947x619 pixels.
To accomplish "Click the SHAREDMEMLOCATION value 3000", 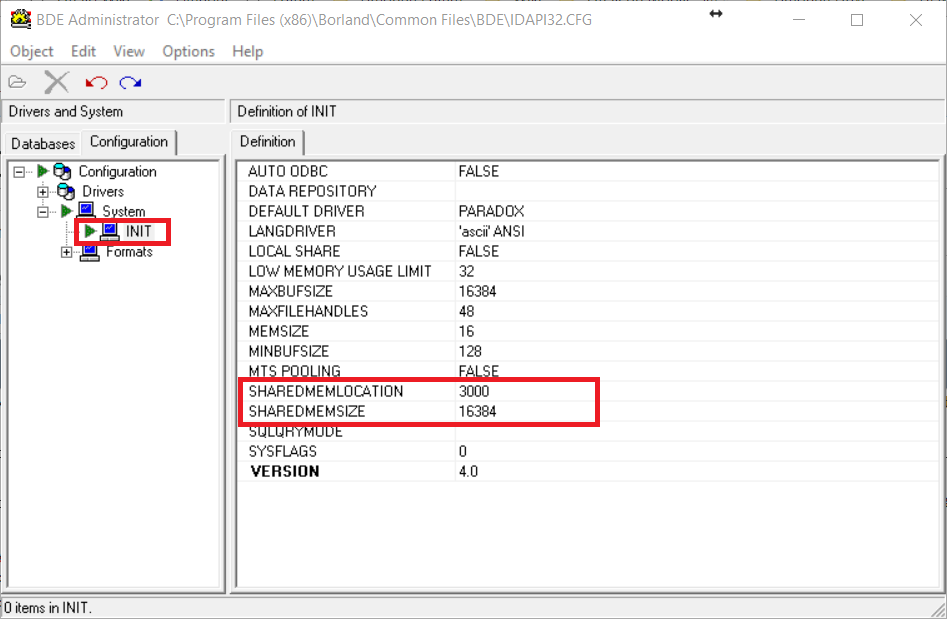I will click(x=474, y=391).
